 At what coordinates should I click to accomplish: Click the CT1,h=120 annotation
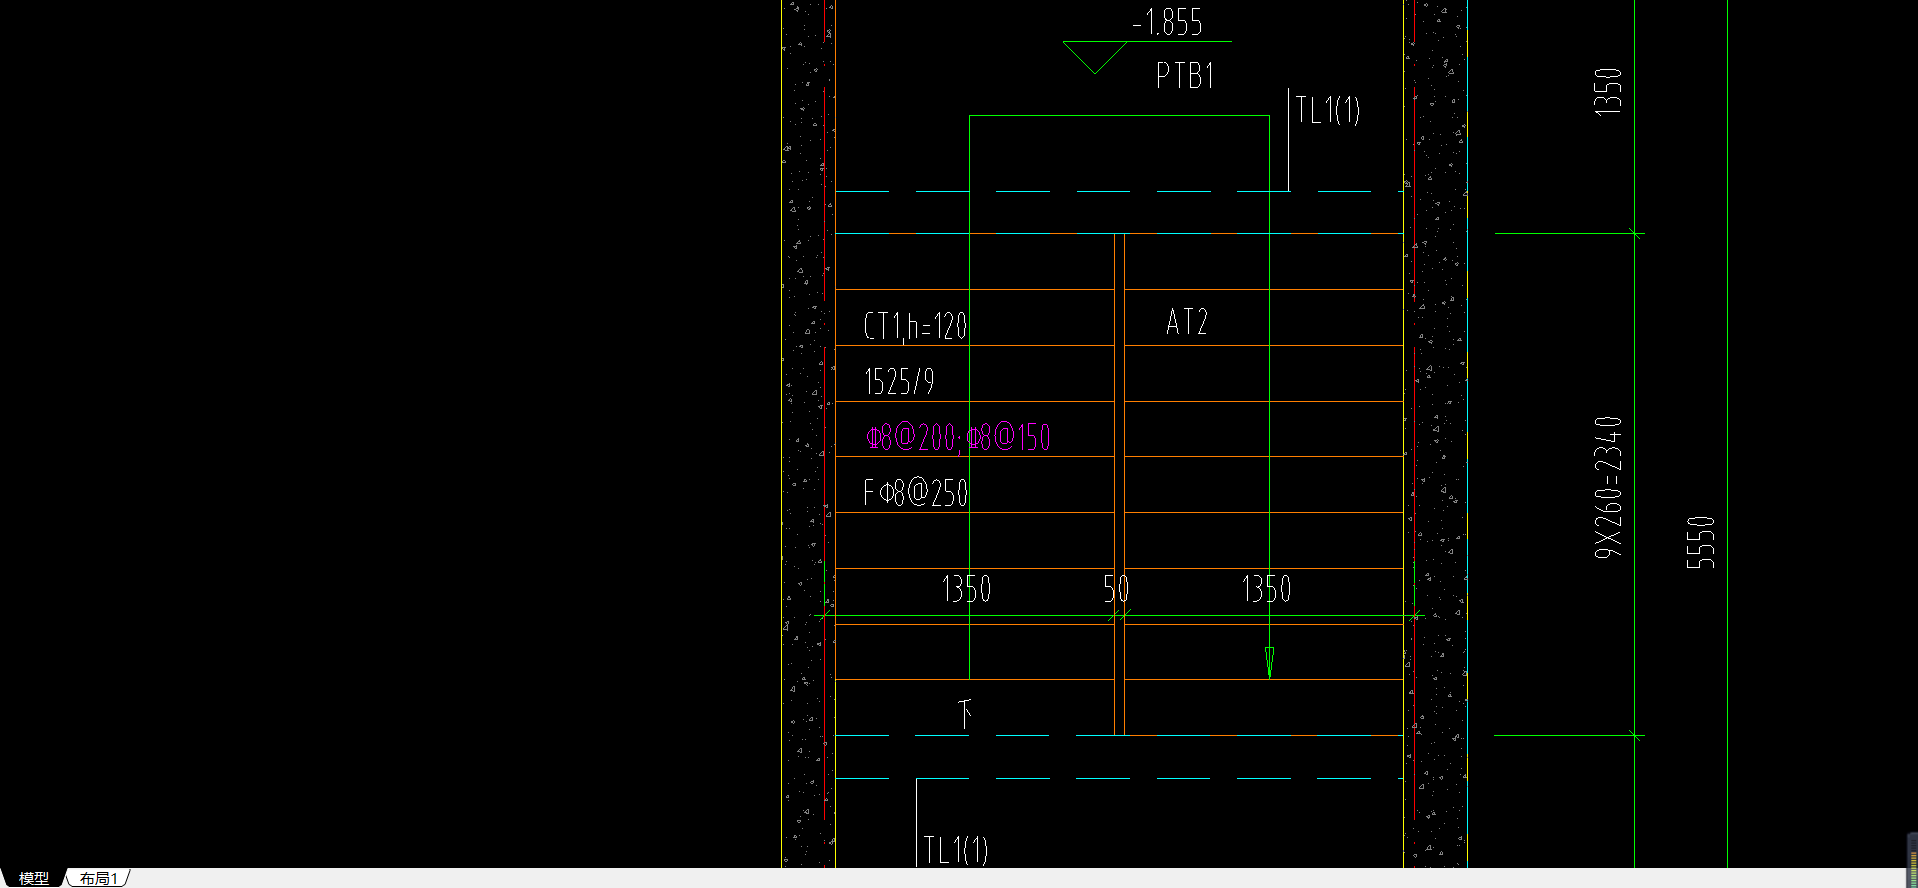(915, 326)
